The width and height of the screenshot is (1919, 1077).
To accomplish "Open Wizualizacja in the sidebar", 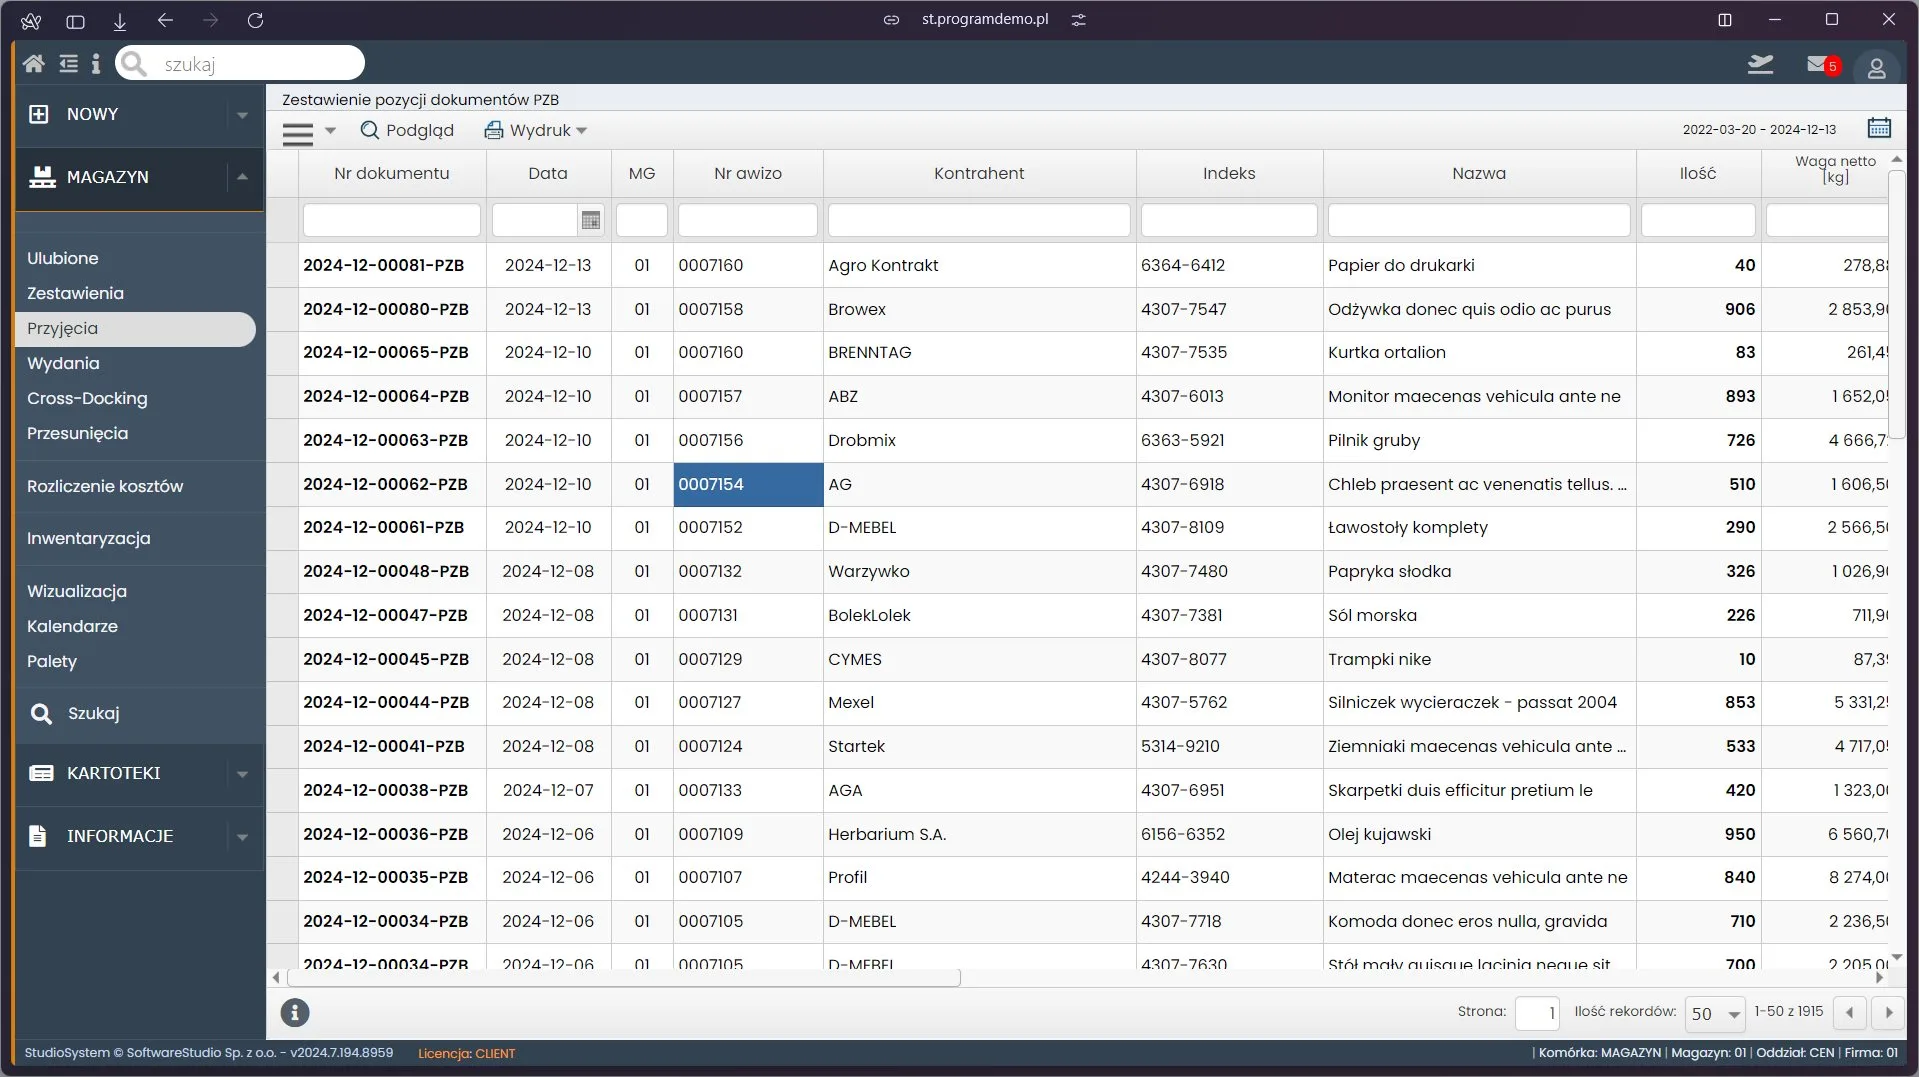I will point(76,591).
